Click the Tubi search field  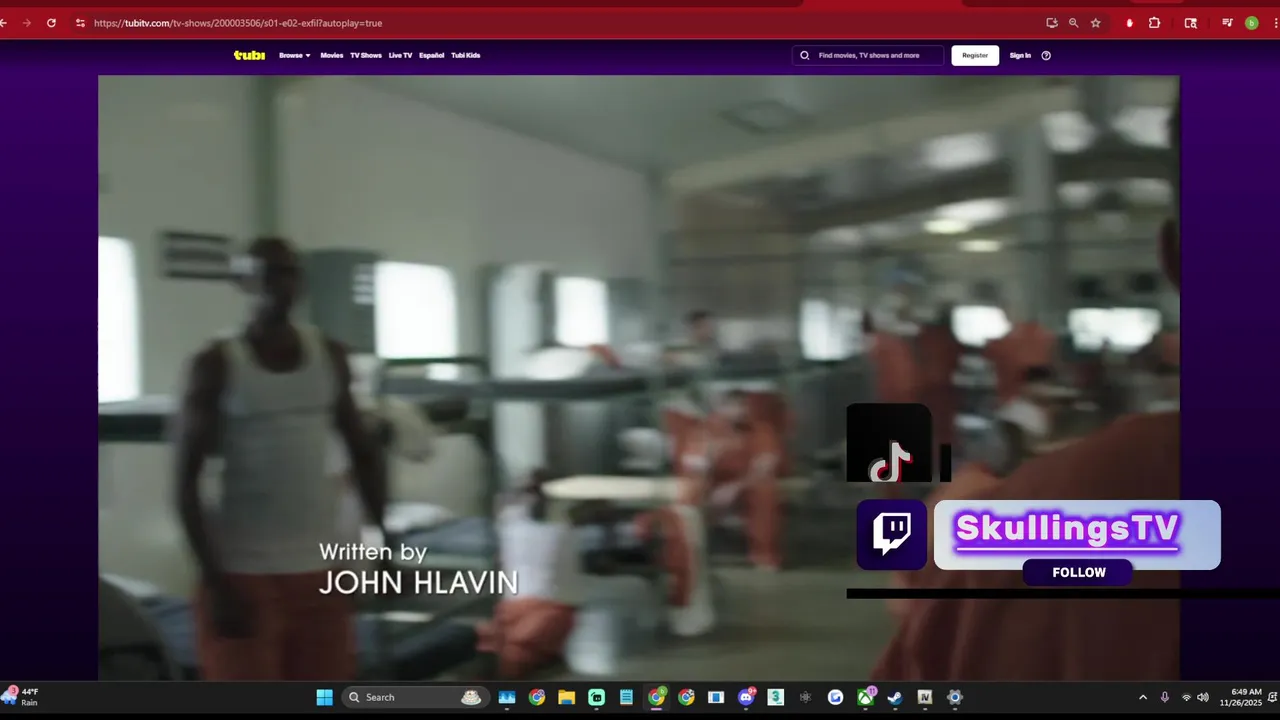point(868,55)
